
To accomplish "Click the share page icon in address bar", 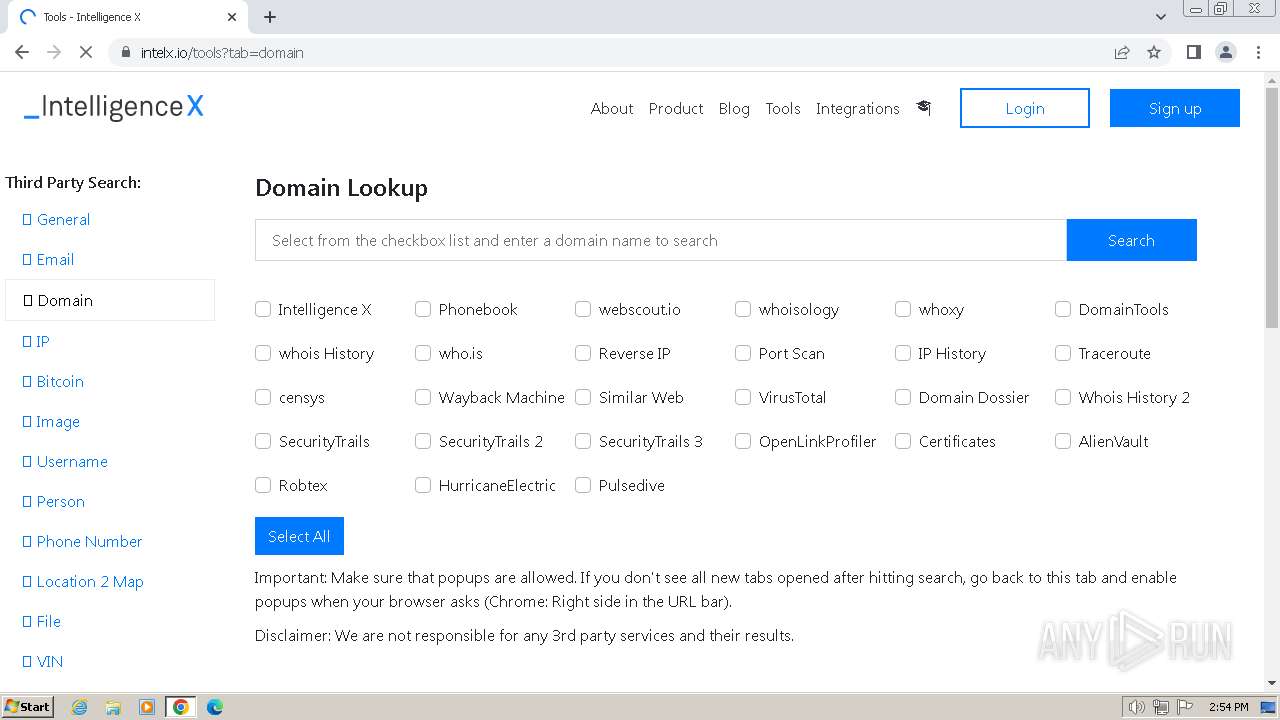I will tap(1122, 52).
